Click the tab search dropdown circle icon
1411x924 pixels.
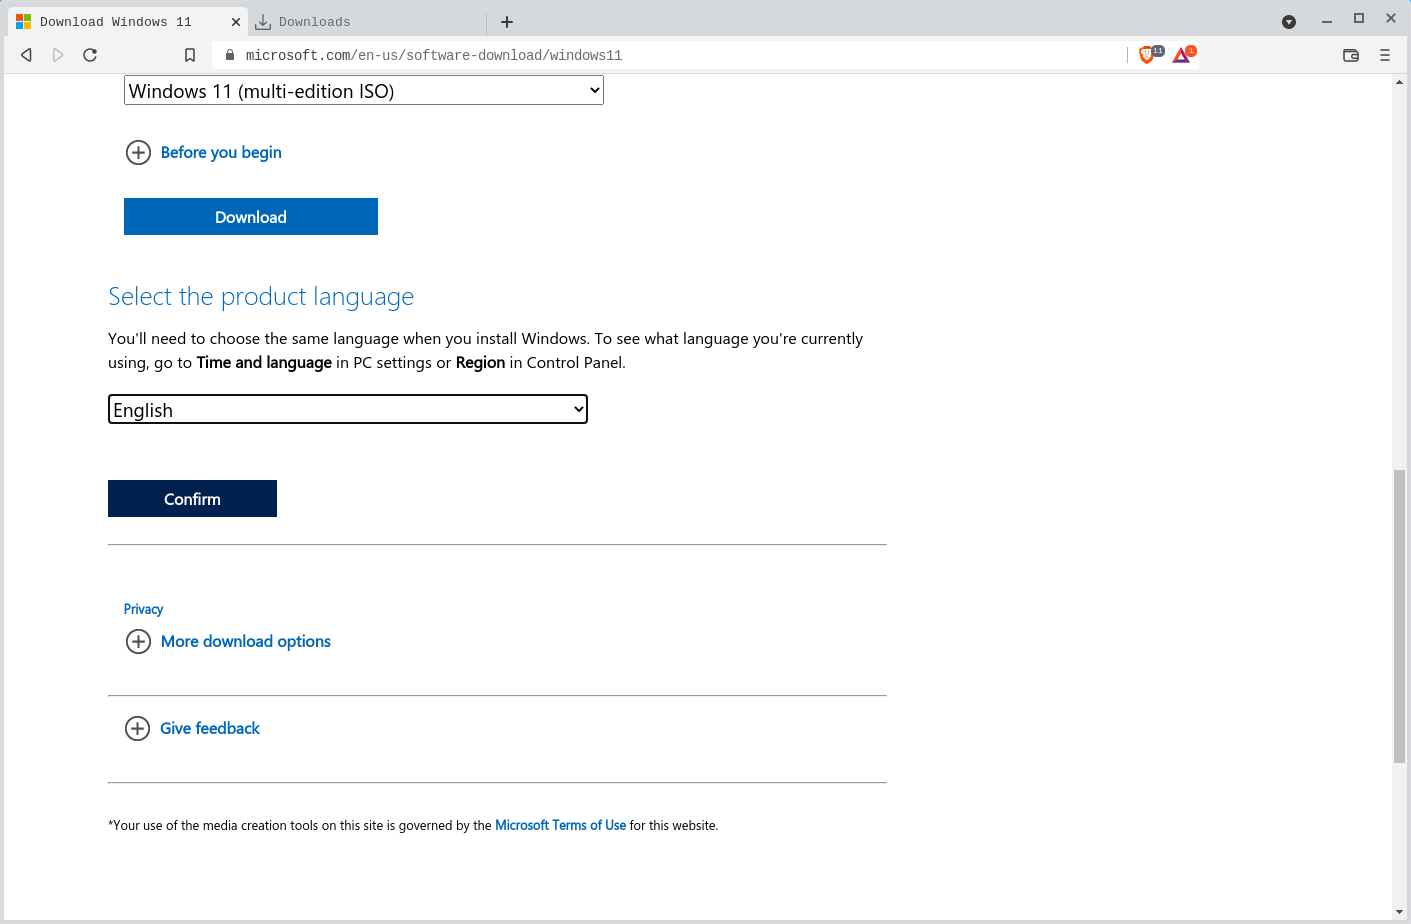tap(1289, 22)
